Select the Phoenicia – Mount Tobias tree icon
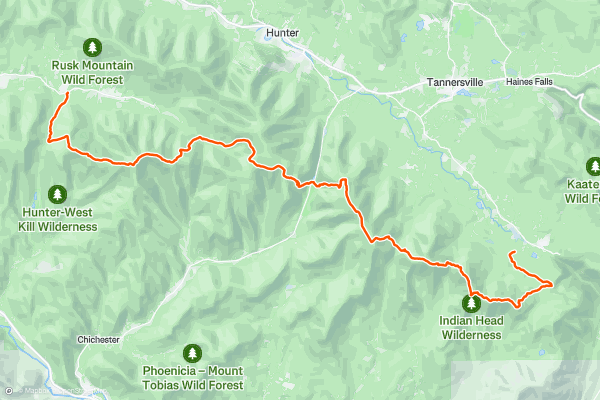 coord(192,353)
